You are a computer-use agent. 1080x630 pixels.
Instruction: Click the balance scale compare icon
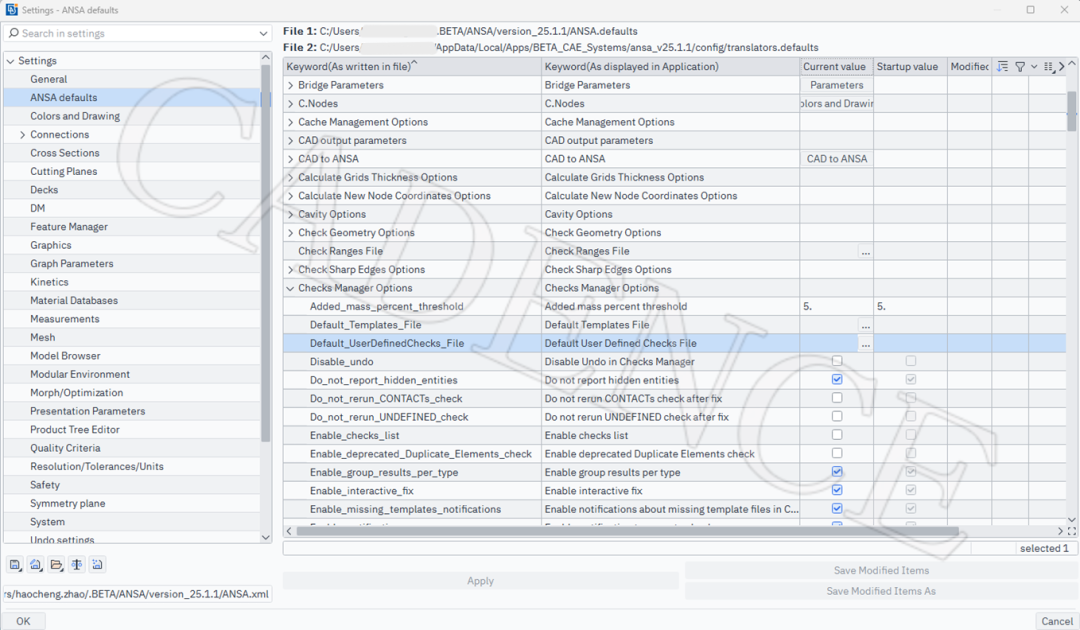click(76, 565)
